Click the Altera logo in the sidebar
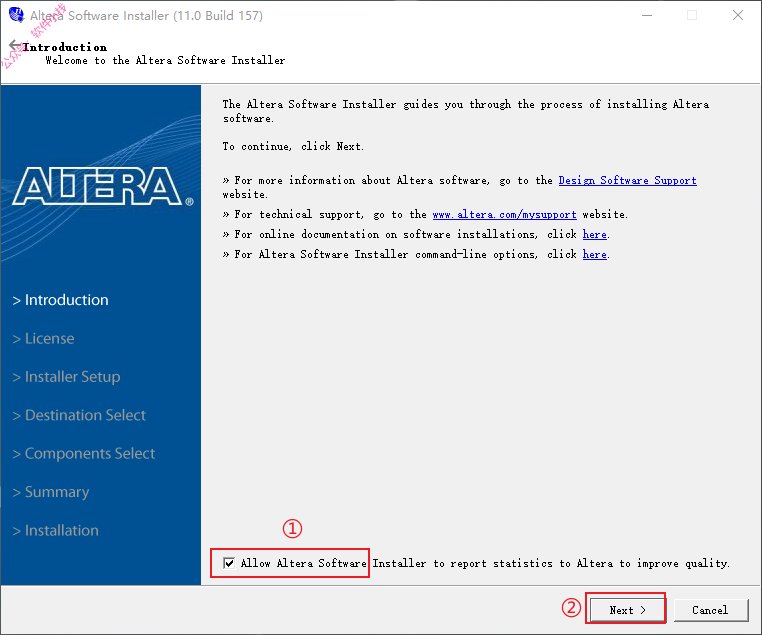Screen dimensions: 762x635 (103, 187)
